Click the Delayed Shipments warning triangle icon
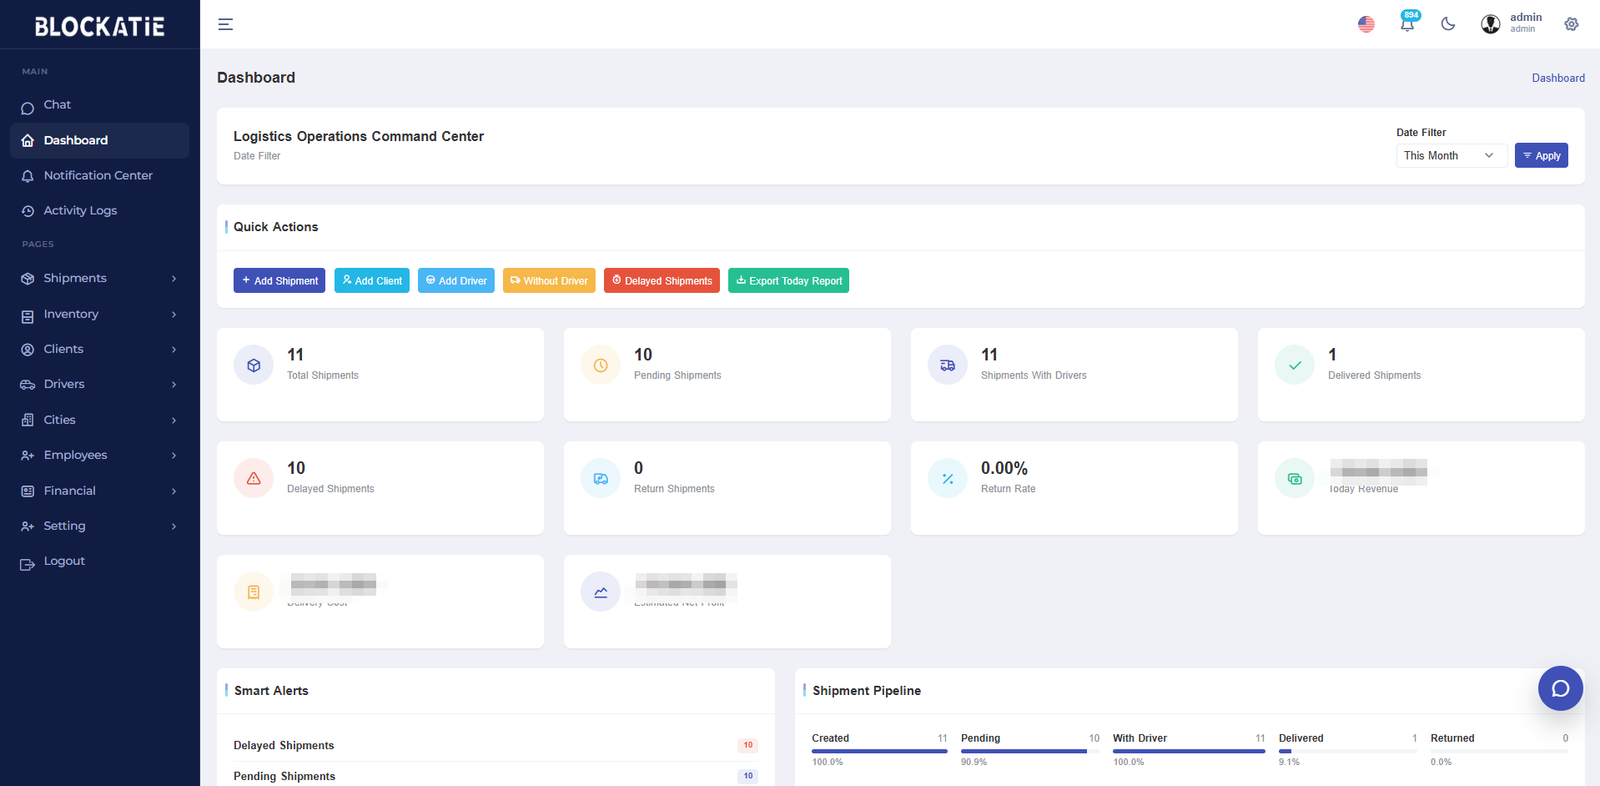 tap(254, 478)
